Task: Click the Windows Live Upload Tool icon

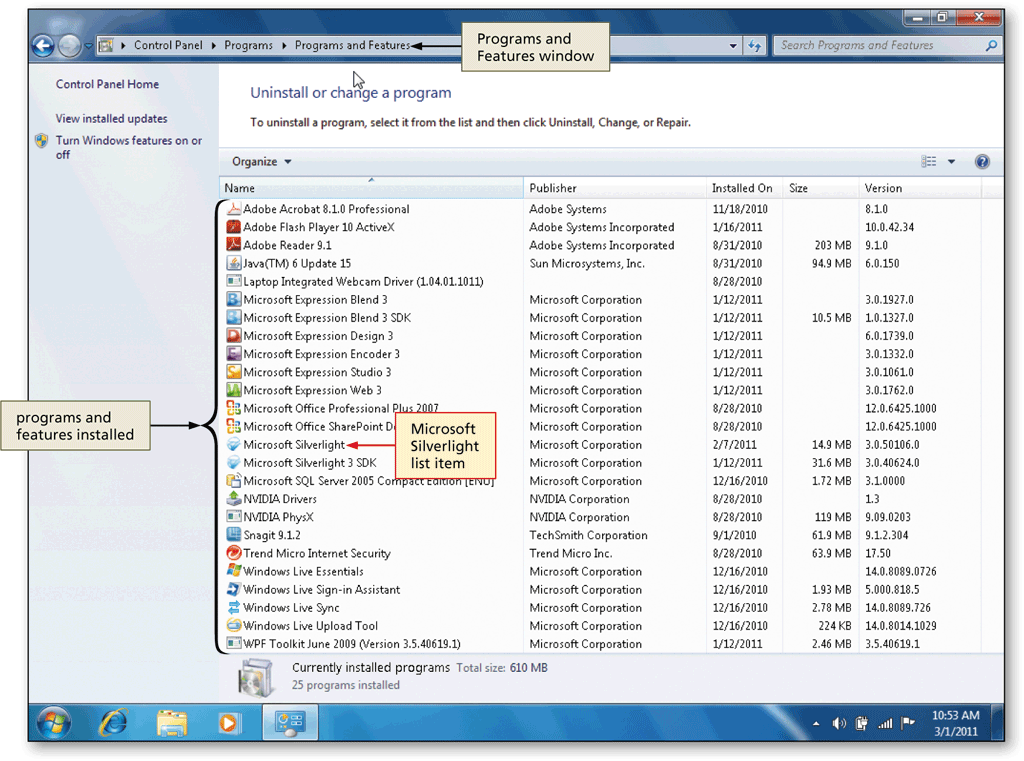Action: [x=233, y=626]
